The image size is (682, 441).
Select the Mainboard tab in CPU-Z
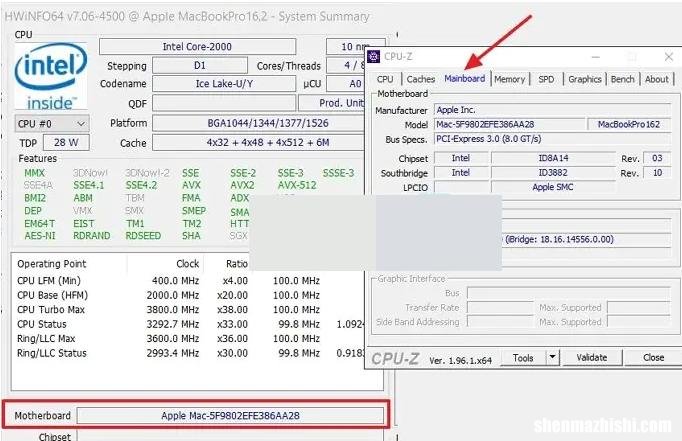click(465, 79)
